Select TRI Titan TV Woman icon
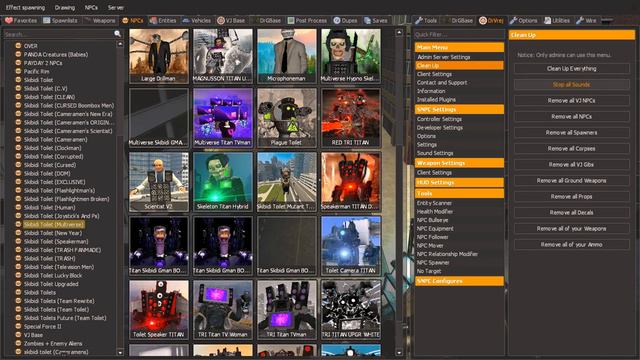The image size is (640, 360). click(223, 310)
